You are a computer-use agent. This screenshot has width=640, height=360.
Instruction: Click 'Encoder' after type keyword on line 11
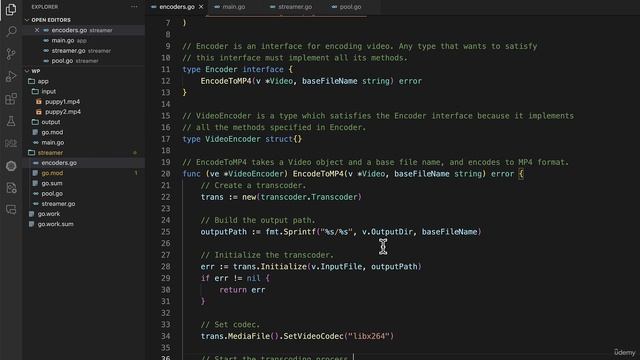(x=221, y=69)
